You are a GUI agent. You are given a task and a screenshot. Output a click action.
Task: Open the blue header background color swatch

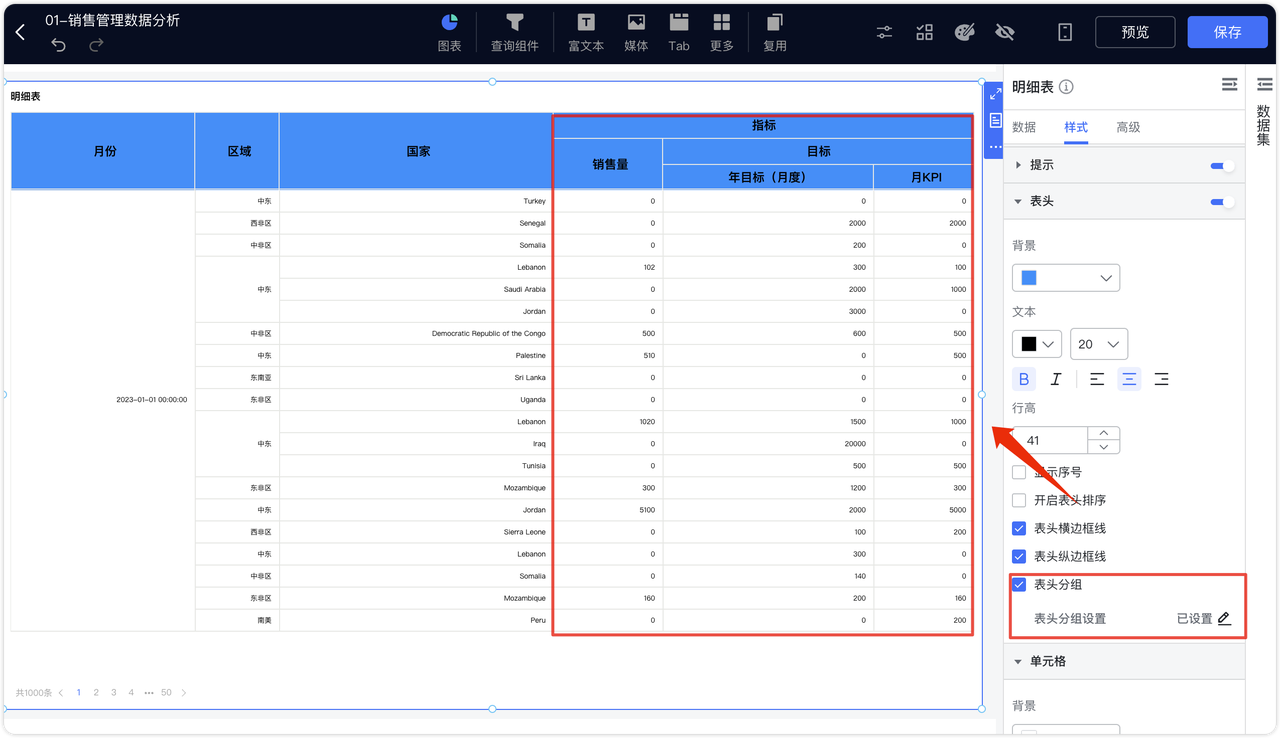[1066, 277]
